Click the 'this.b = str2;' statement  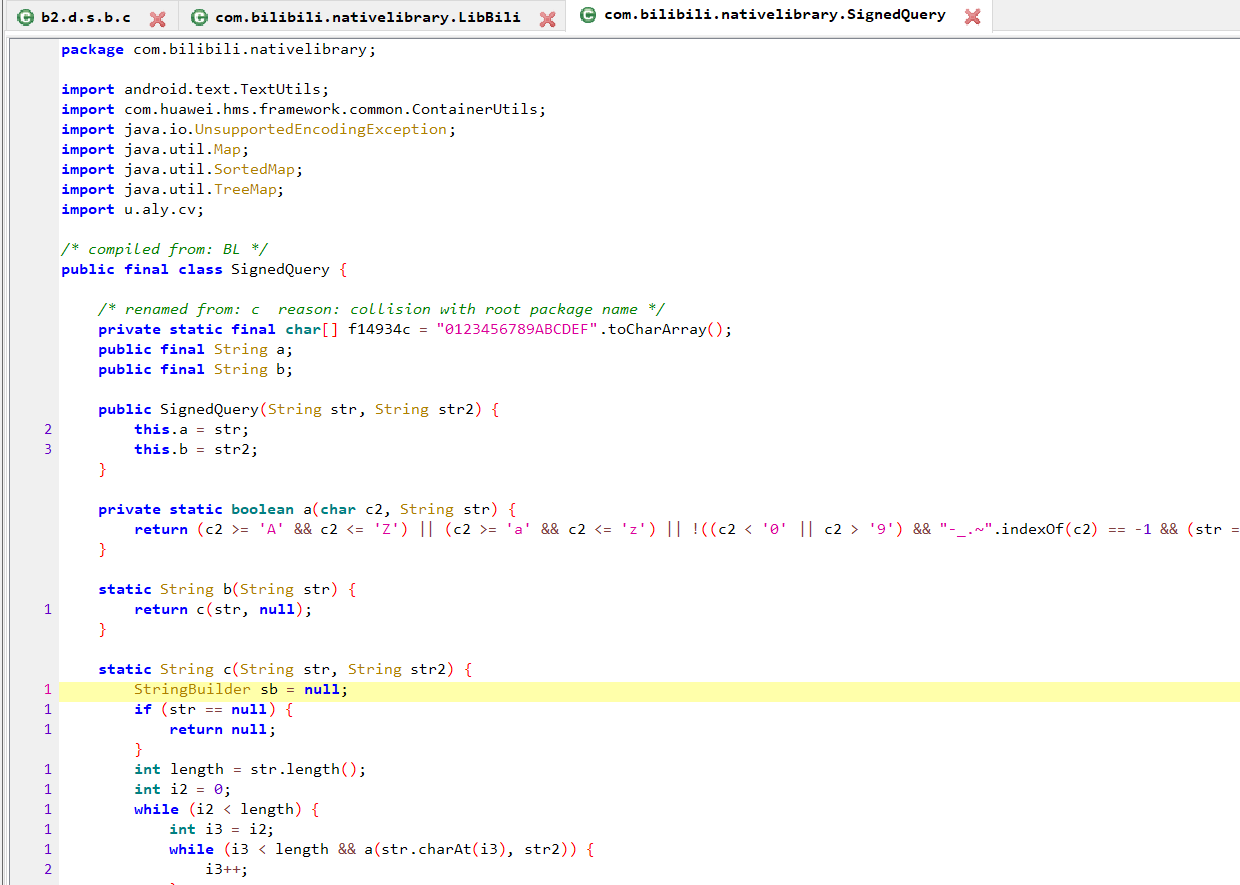coord(196,449)
